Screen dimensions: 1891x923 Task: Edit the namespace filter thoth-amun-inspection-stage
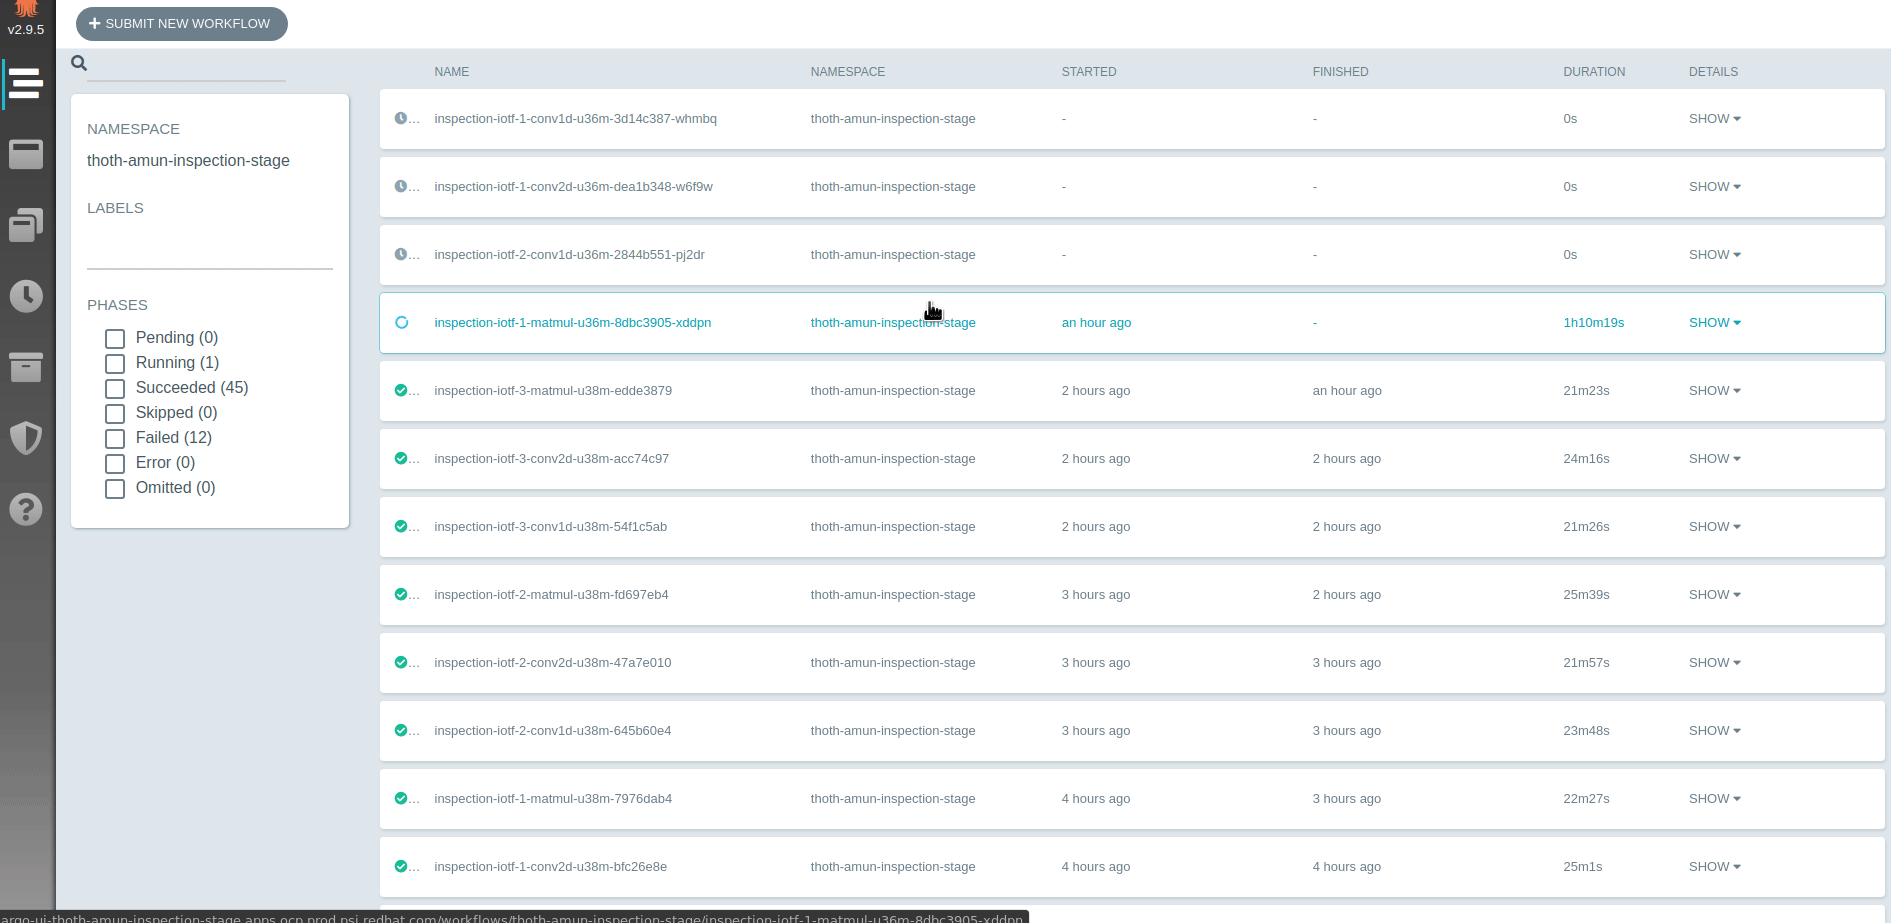click(188, 161)
